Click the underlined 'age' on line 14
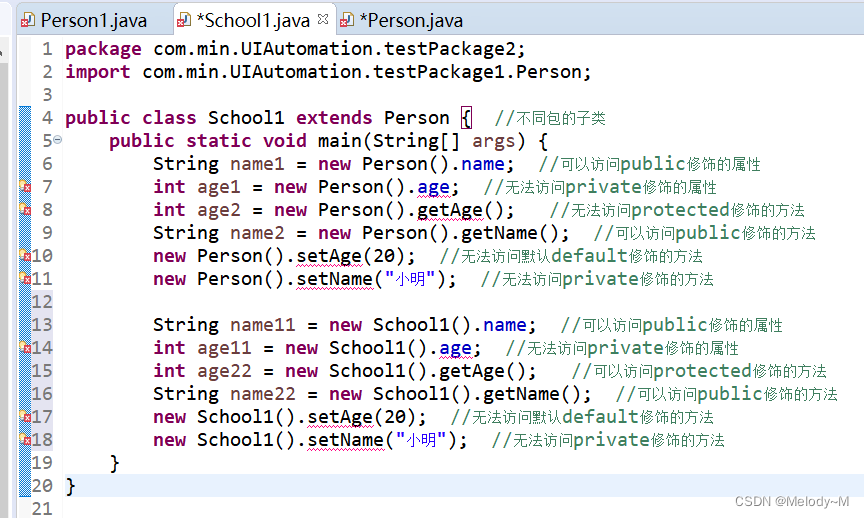Image resolution: width=864 pixels, height=518 pixels. (x=455, y=349)
